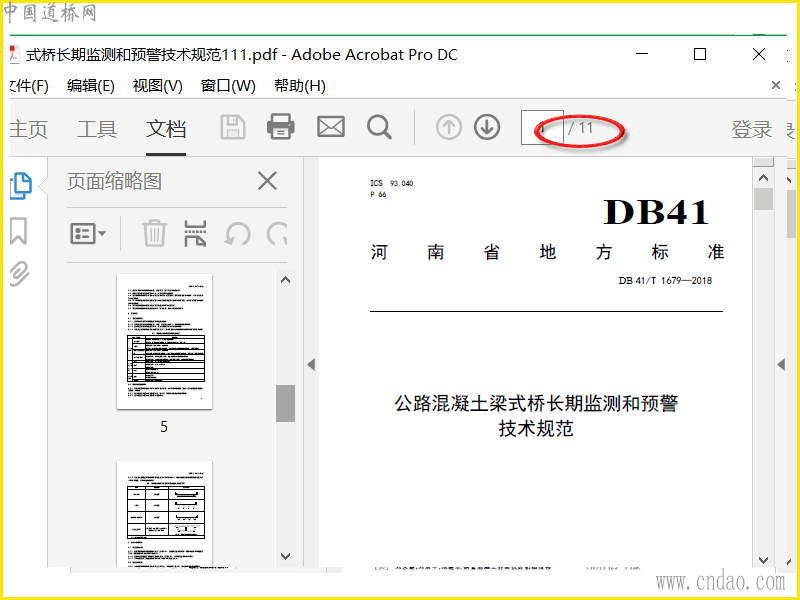Switch to the 工具 tab
Viewport: 800px width, 600px height.
[x=97, y=129]
